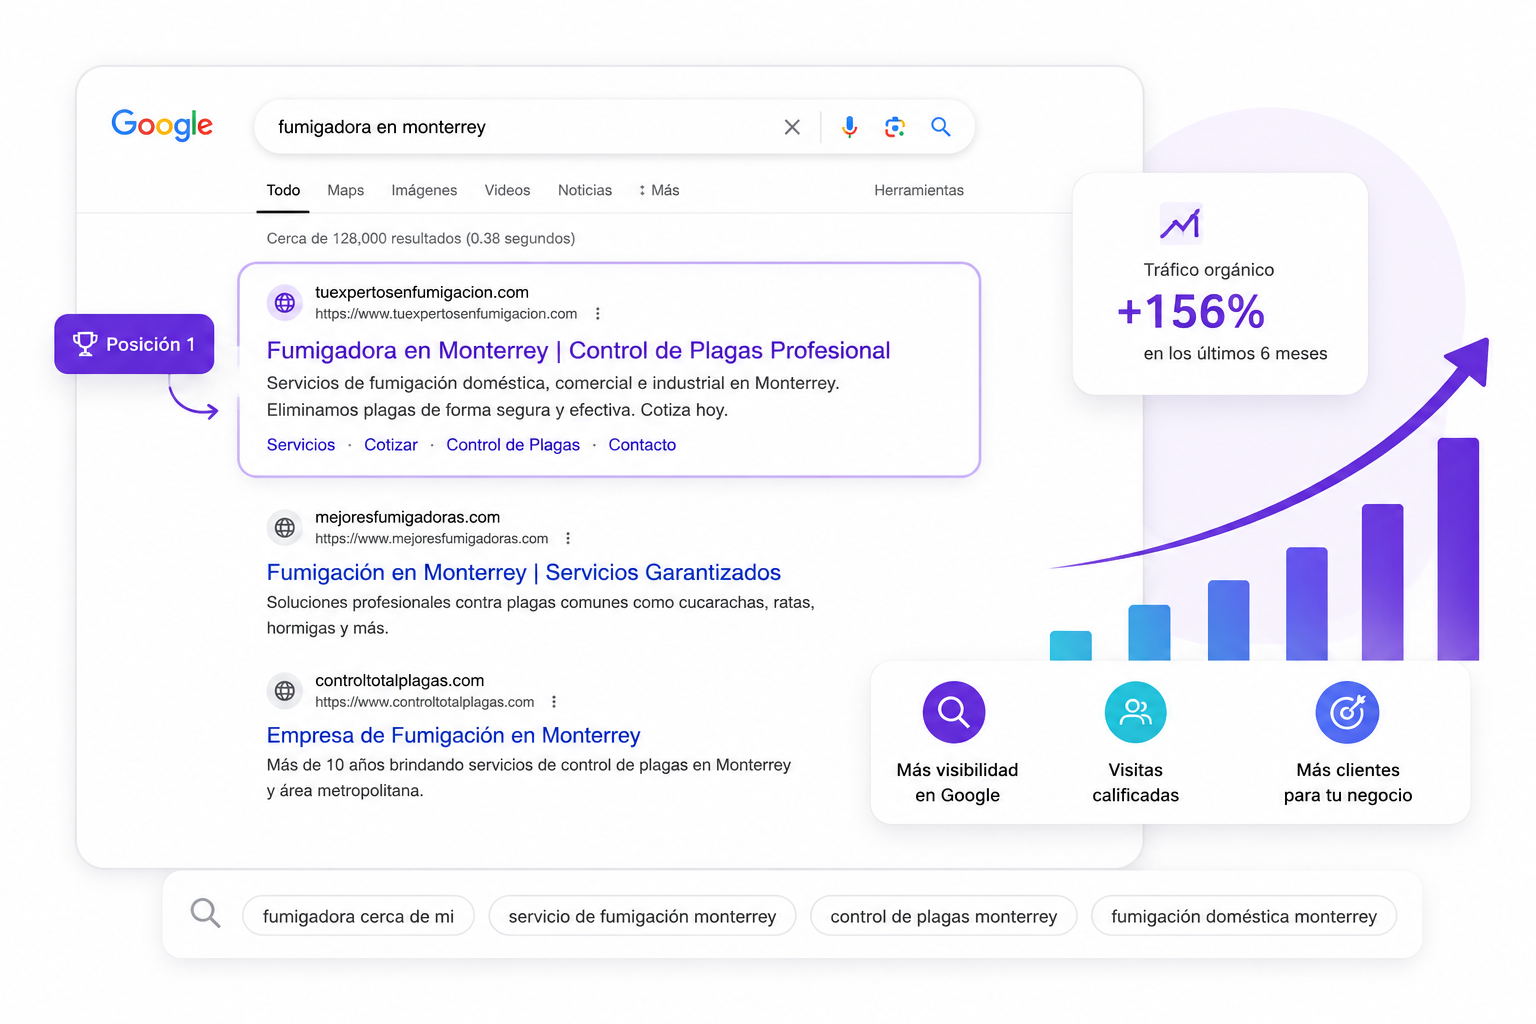Screen dimensions: 1536x1024
Task: Click the snippet starting Soluciones profesionales contra plagas
Action: click(541, 615)
